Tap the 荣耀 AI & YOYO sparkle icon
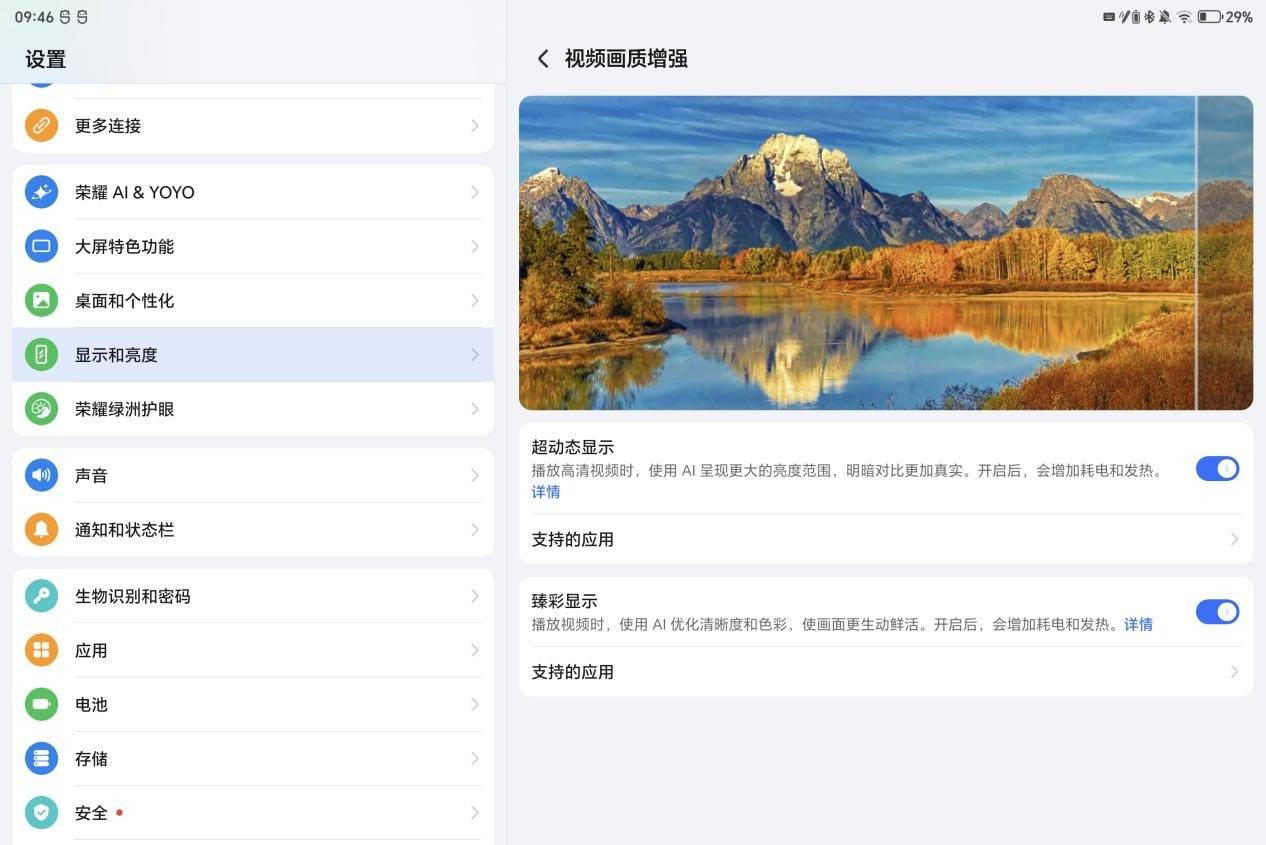The width and height of the screenshot is (1266, 845). coord(41,192)
